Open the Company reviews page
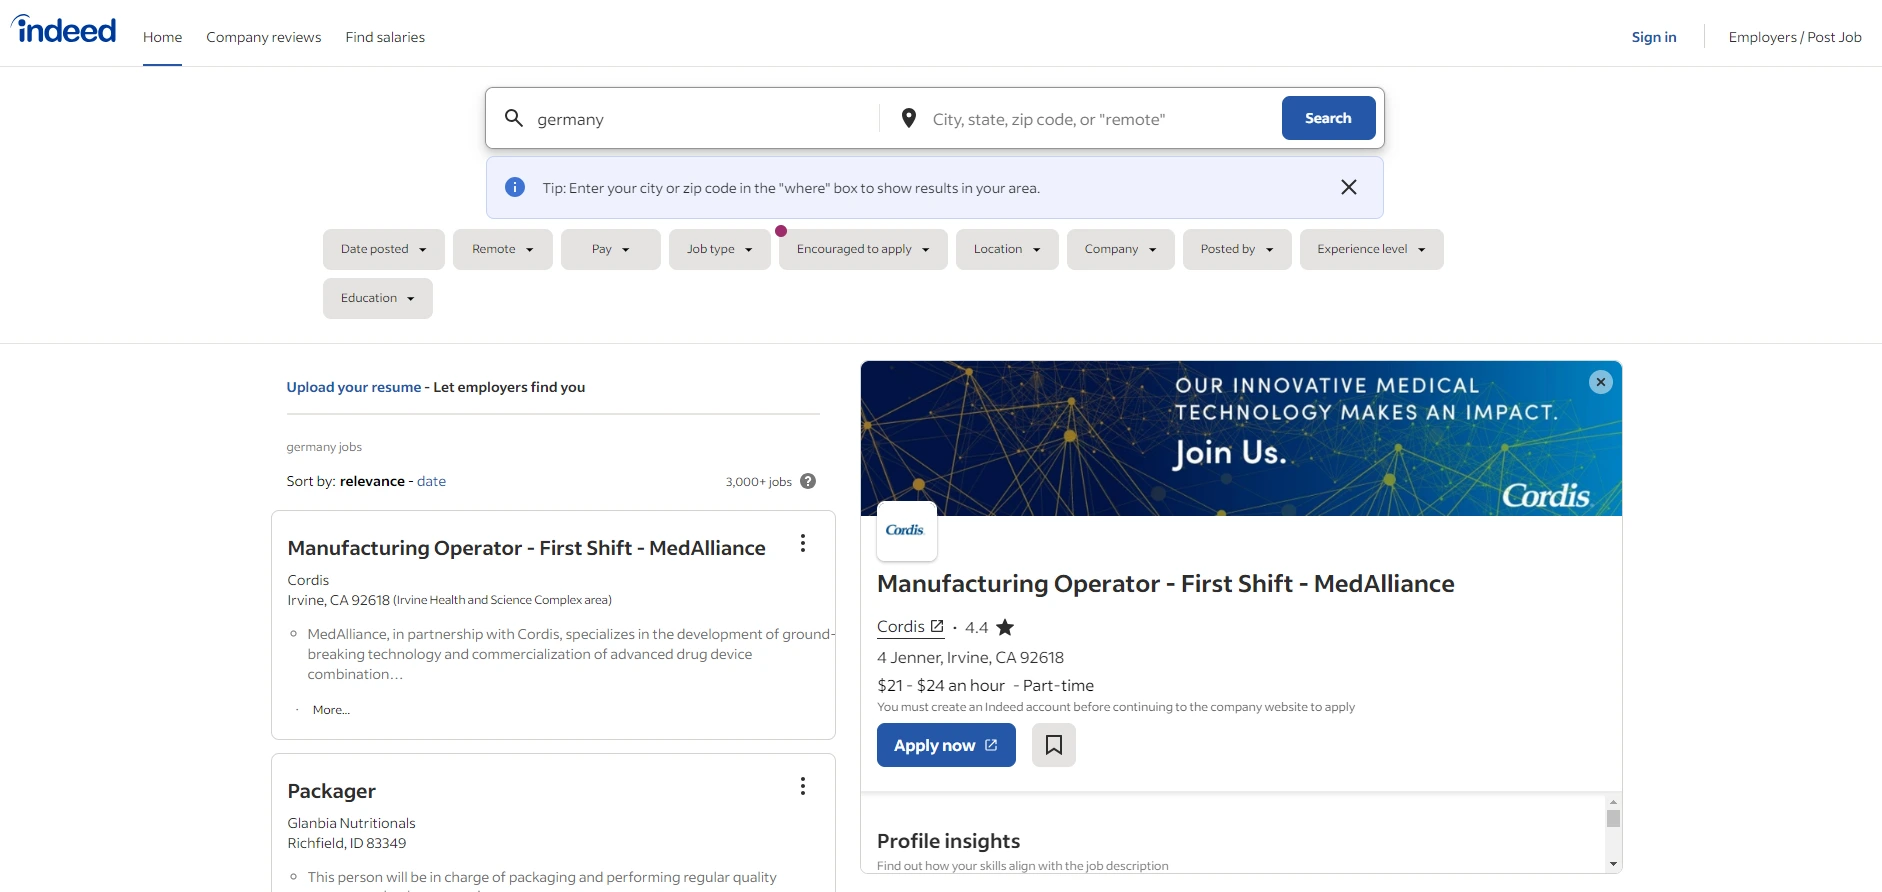 coord(264,37)
